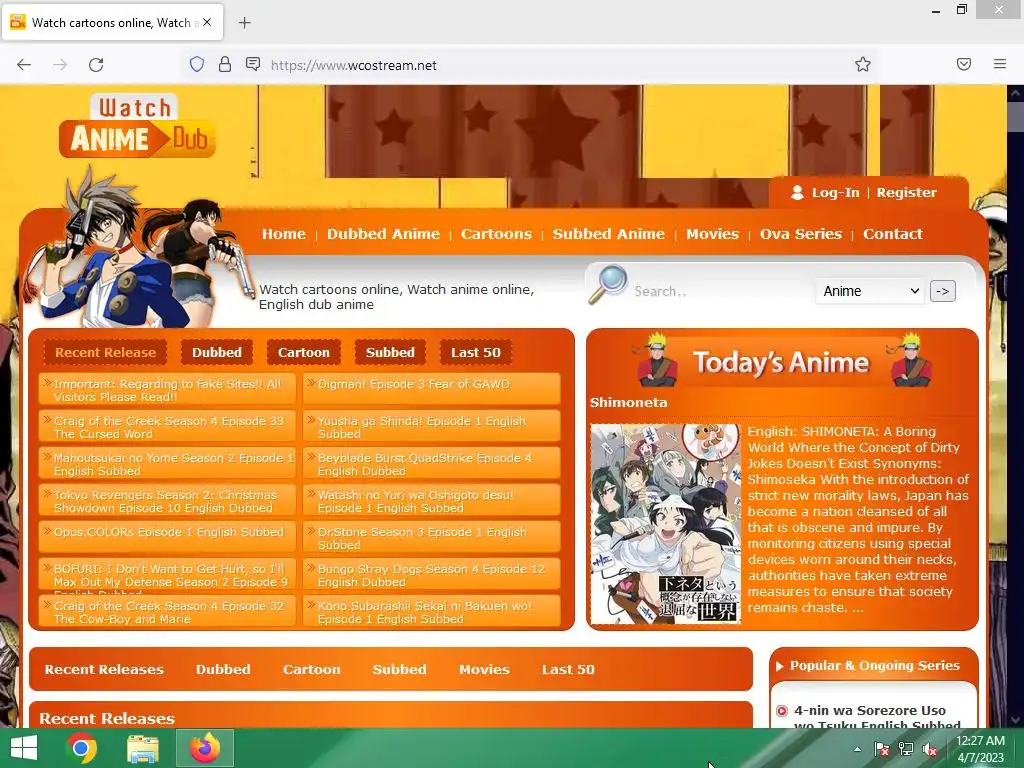
Task: Open Firefox hamburger application menu
Action: 1000,64
